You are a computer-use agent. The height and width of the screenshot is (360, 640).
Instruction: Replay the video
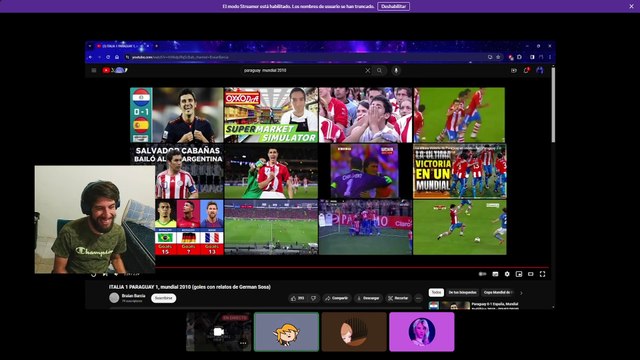click(x=93, y=274)
